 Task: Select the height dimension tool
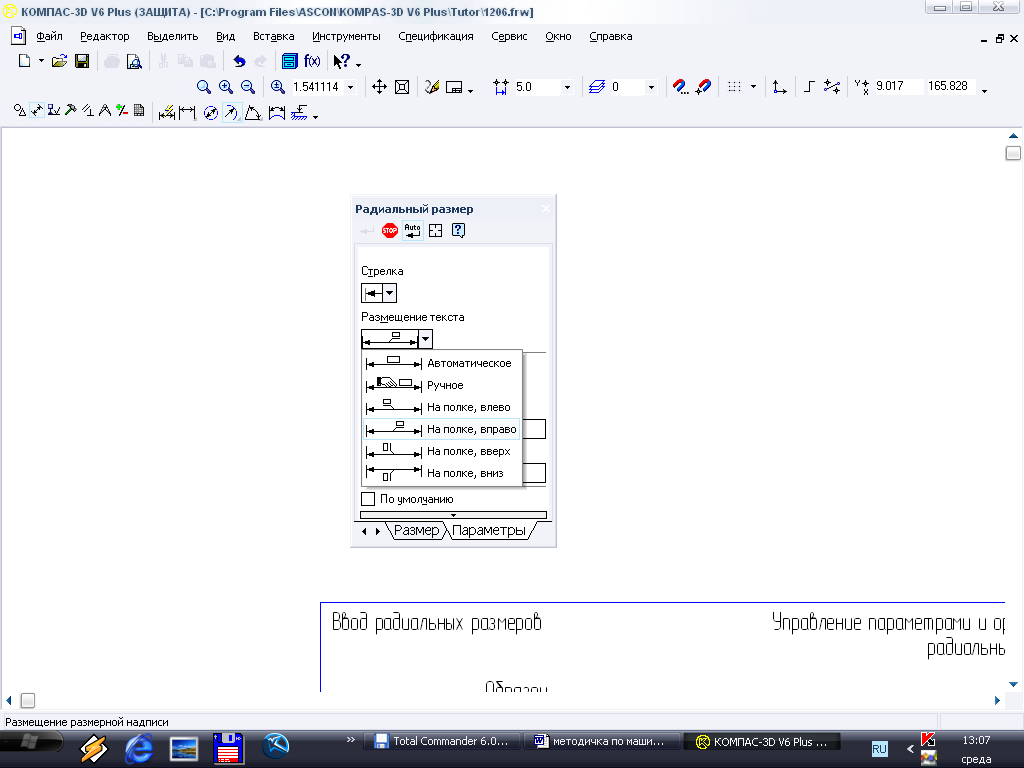click(300, 113)
